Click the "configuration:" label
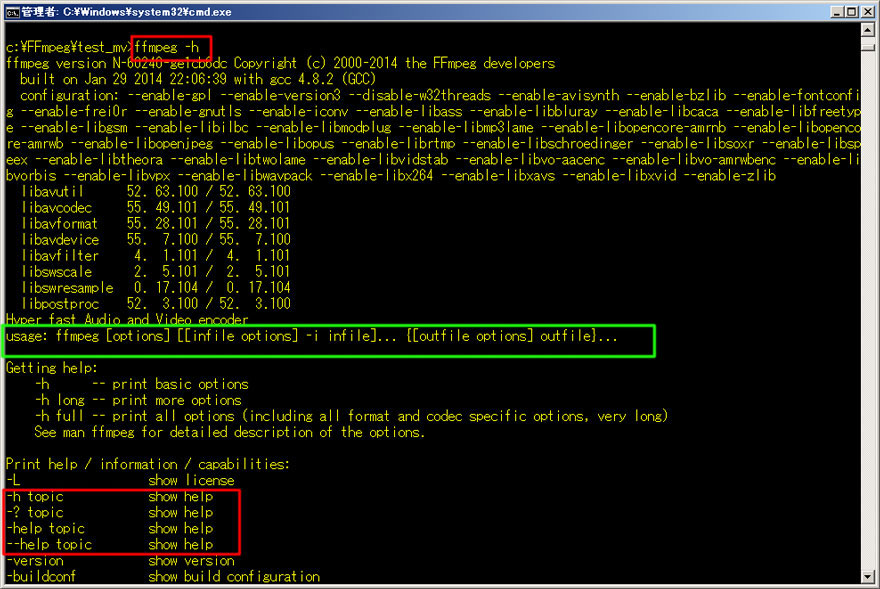This screenshot has height=589, width=880. click(x=69, y=95)
